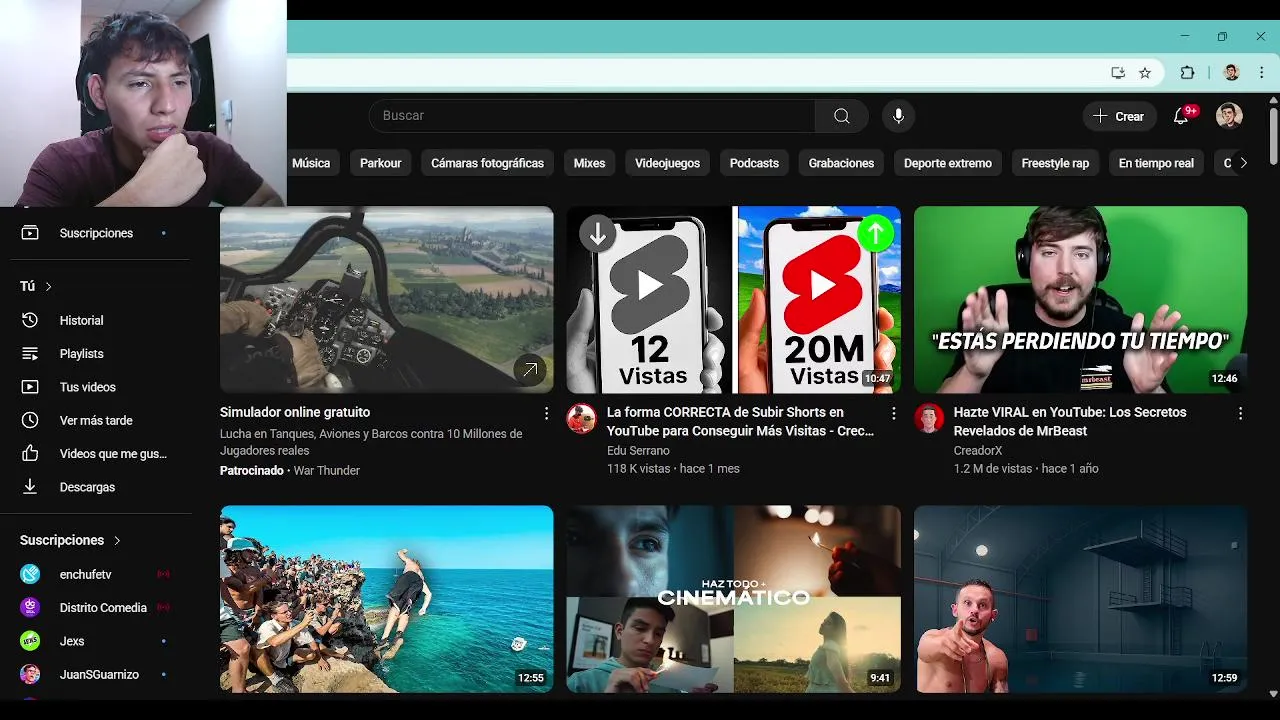Click War Thunder sponsor name
1280x720 pixels.
click(x=326, y=470)
